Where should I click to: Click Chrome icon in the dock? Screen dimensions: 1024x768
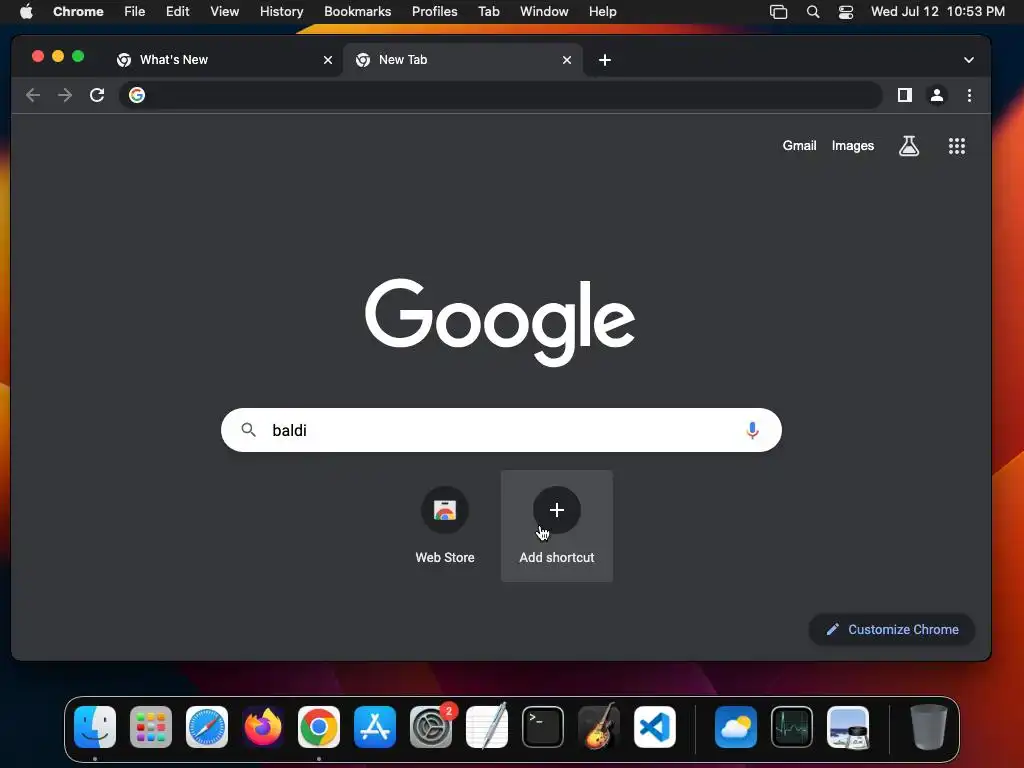(x=319, y=727)
